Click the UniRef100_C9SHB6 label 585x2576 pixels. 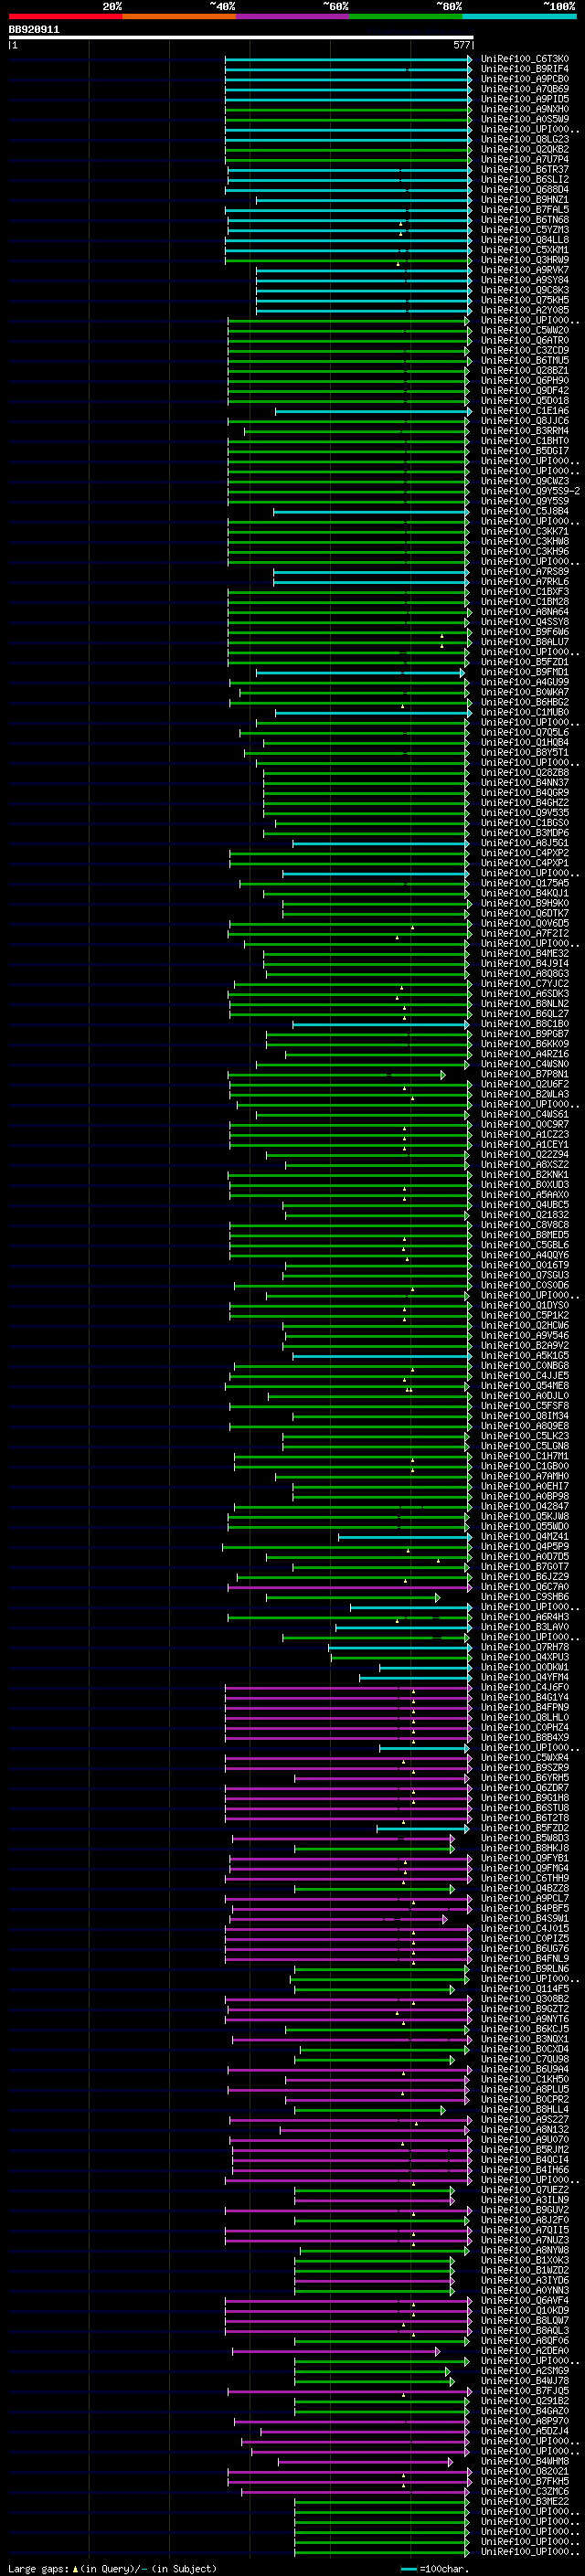point(525,1597)
